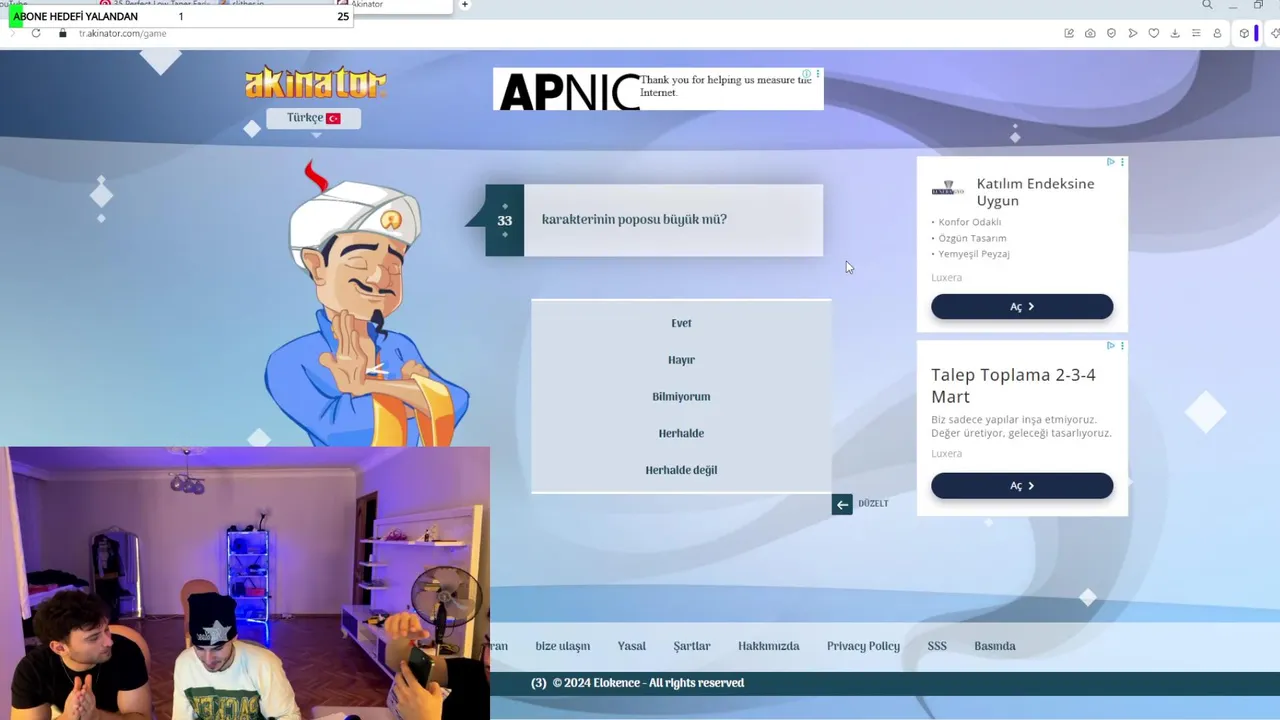Click the Luxera label on the top ad

pos(946,278)
